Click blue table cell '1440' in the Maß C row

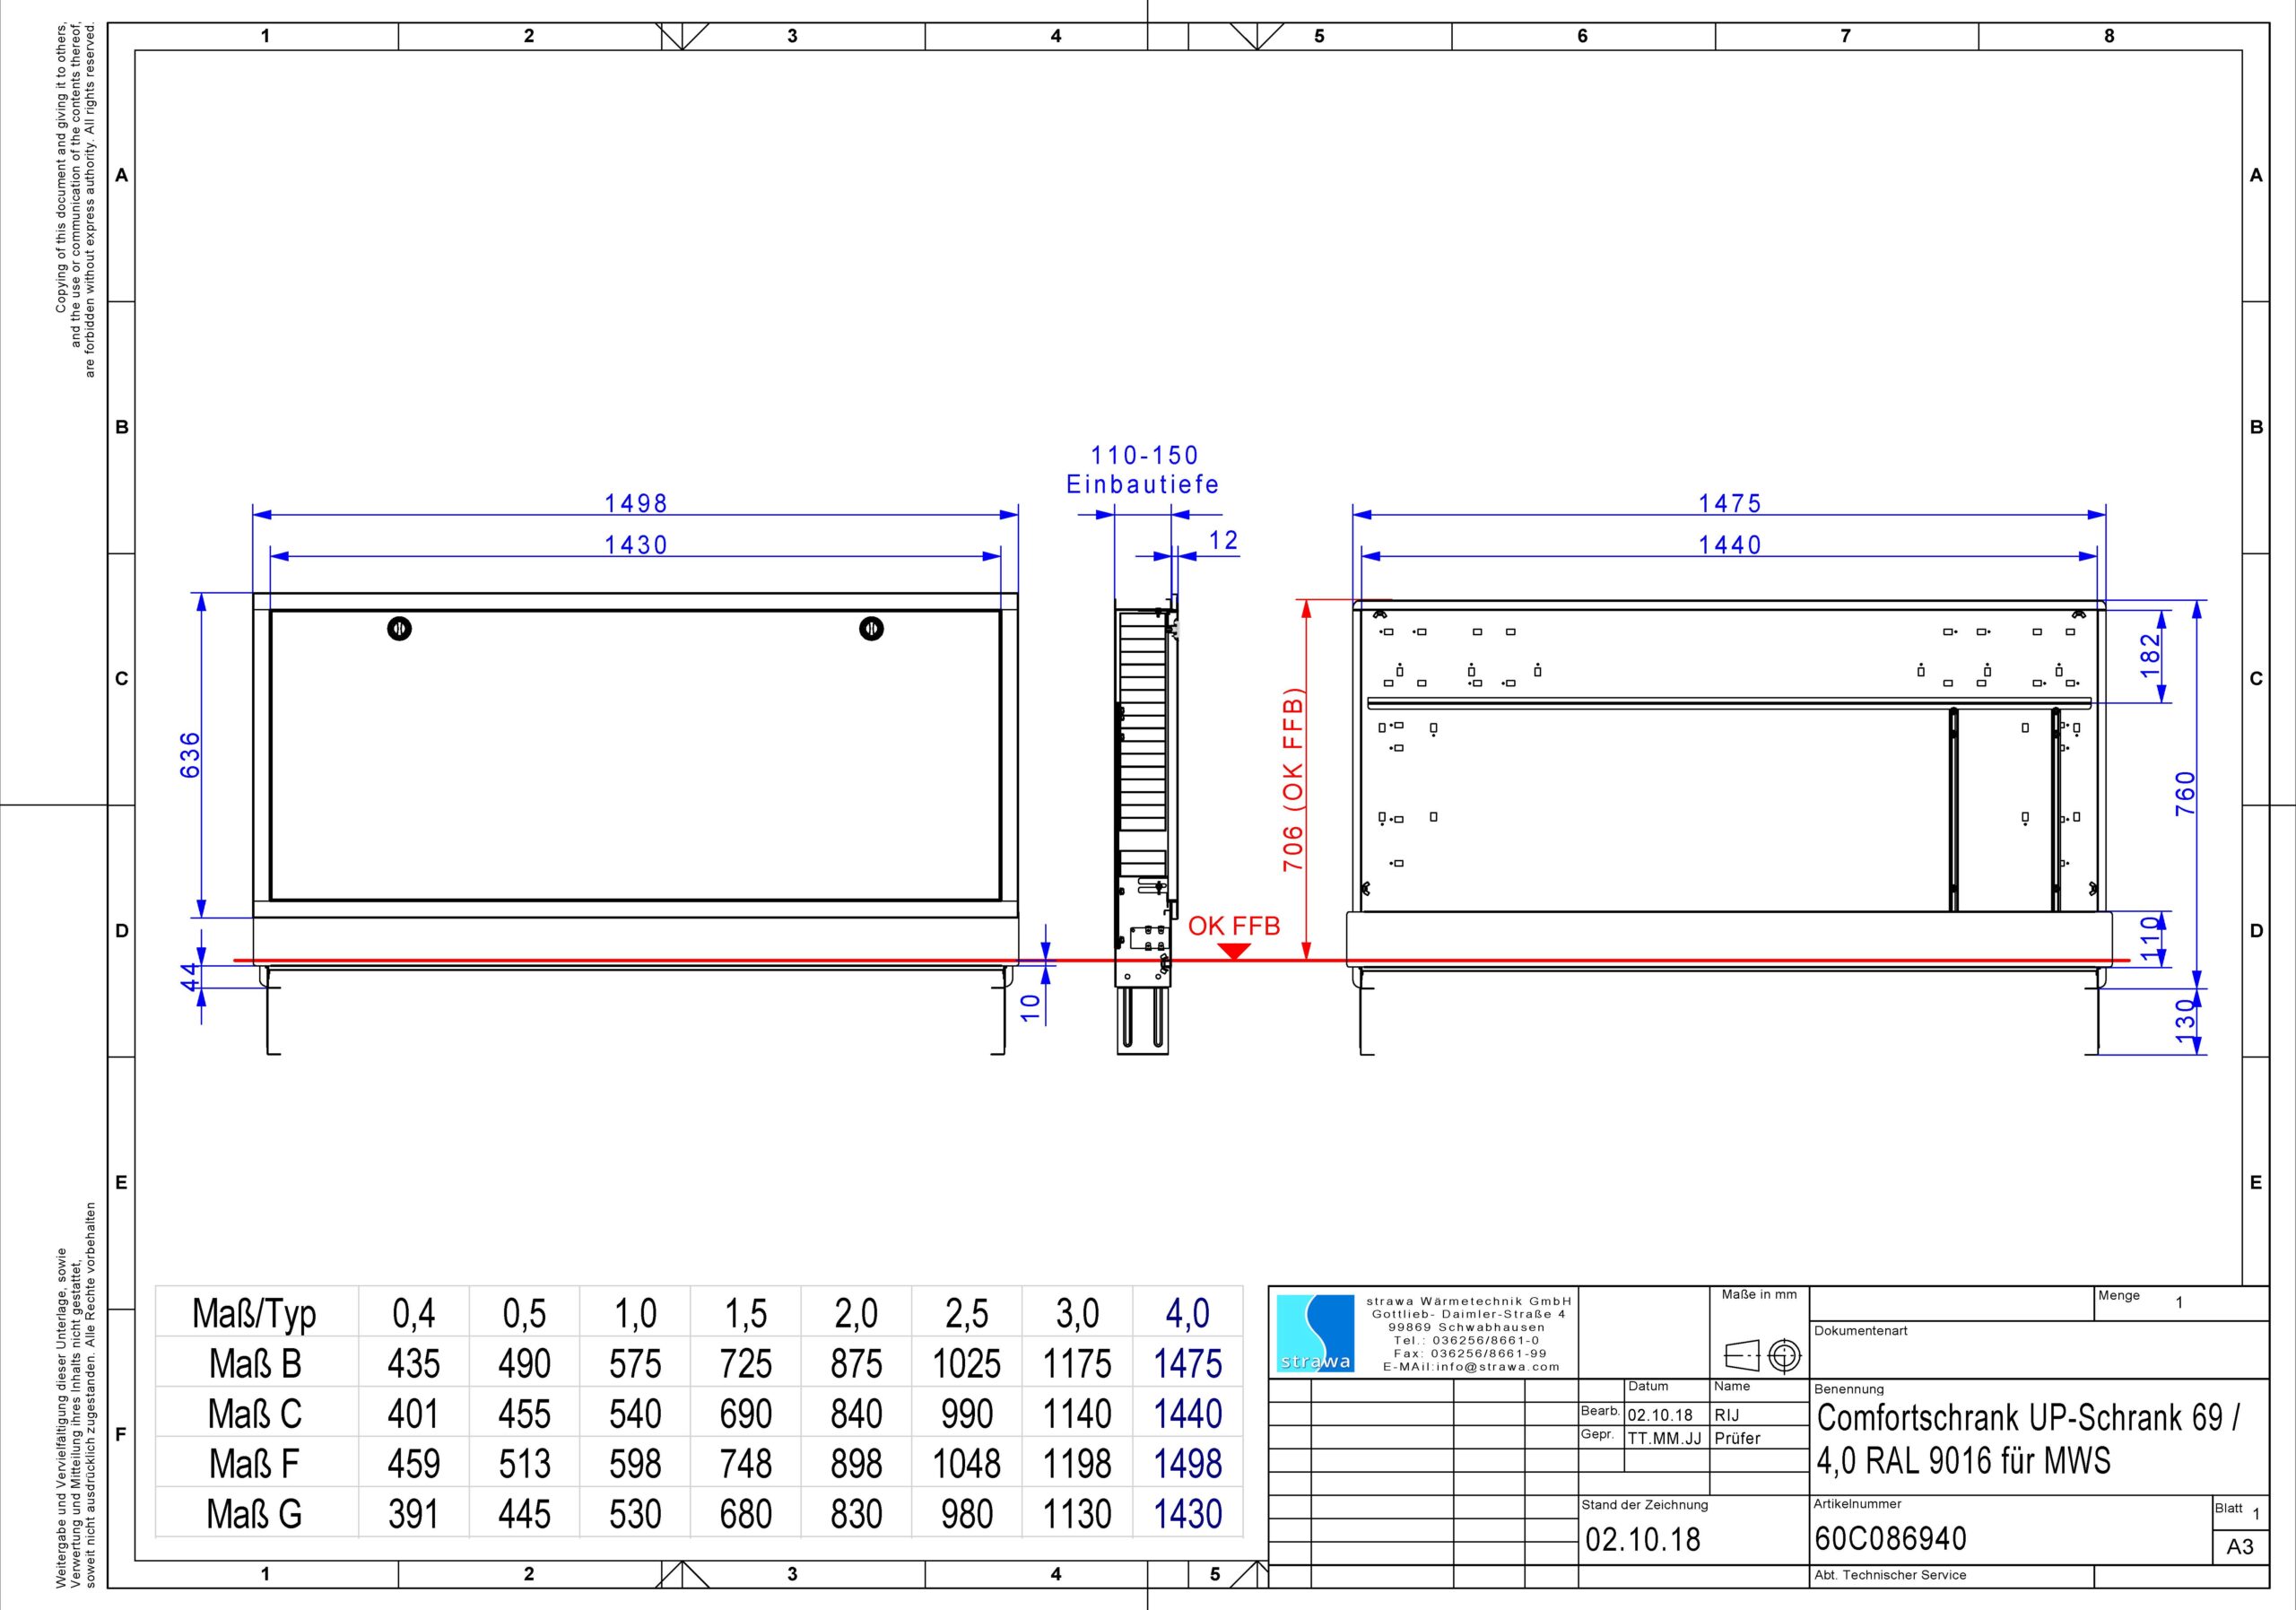click(1188, 1414)
